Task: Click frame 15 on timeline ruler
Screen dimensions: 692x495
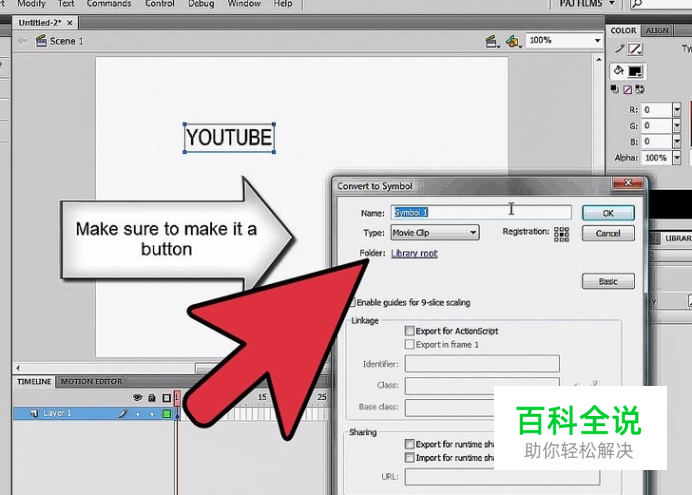Action: tap(262, 397)
